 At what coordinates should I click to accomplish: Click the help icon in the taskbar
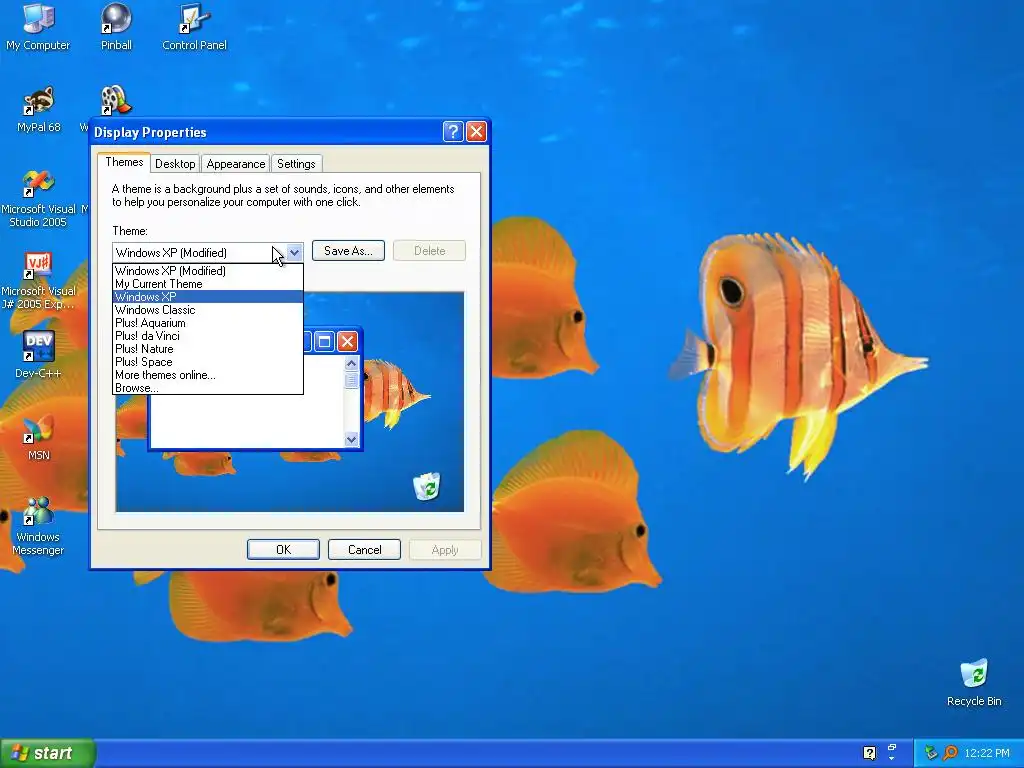(869, 753)
